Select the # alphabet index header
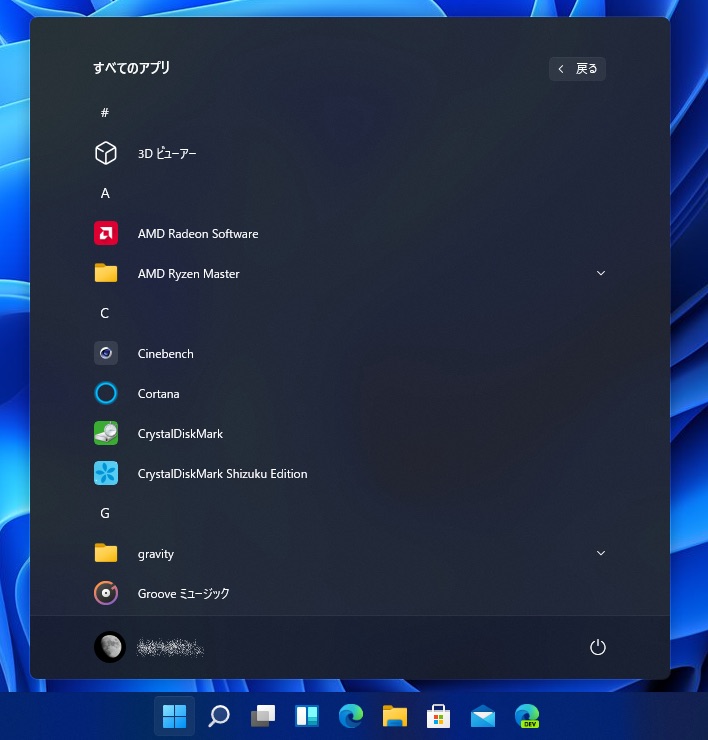Viewport: 708px width, 740px height. point(105,112)
